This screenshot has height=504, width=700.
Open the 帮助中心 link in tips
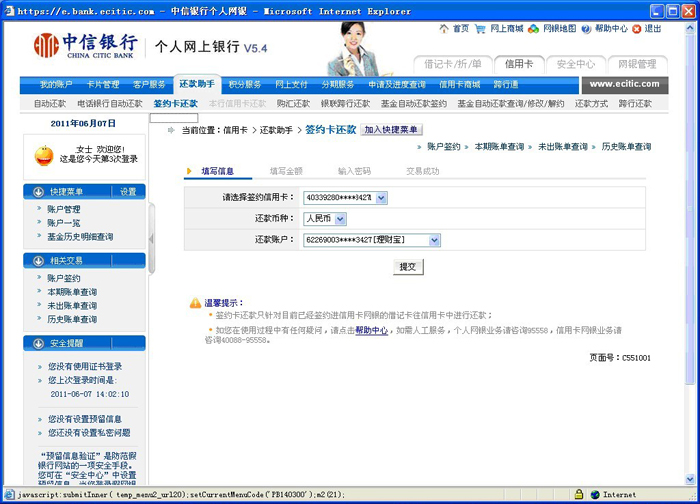371,329
